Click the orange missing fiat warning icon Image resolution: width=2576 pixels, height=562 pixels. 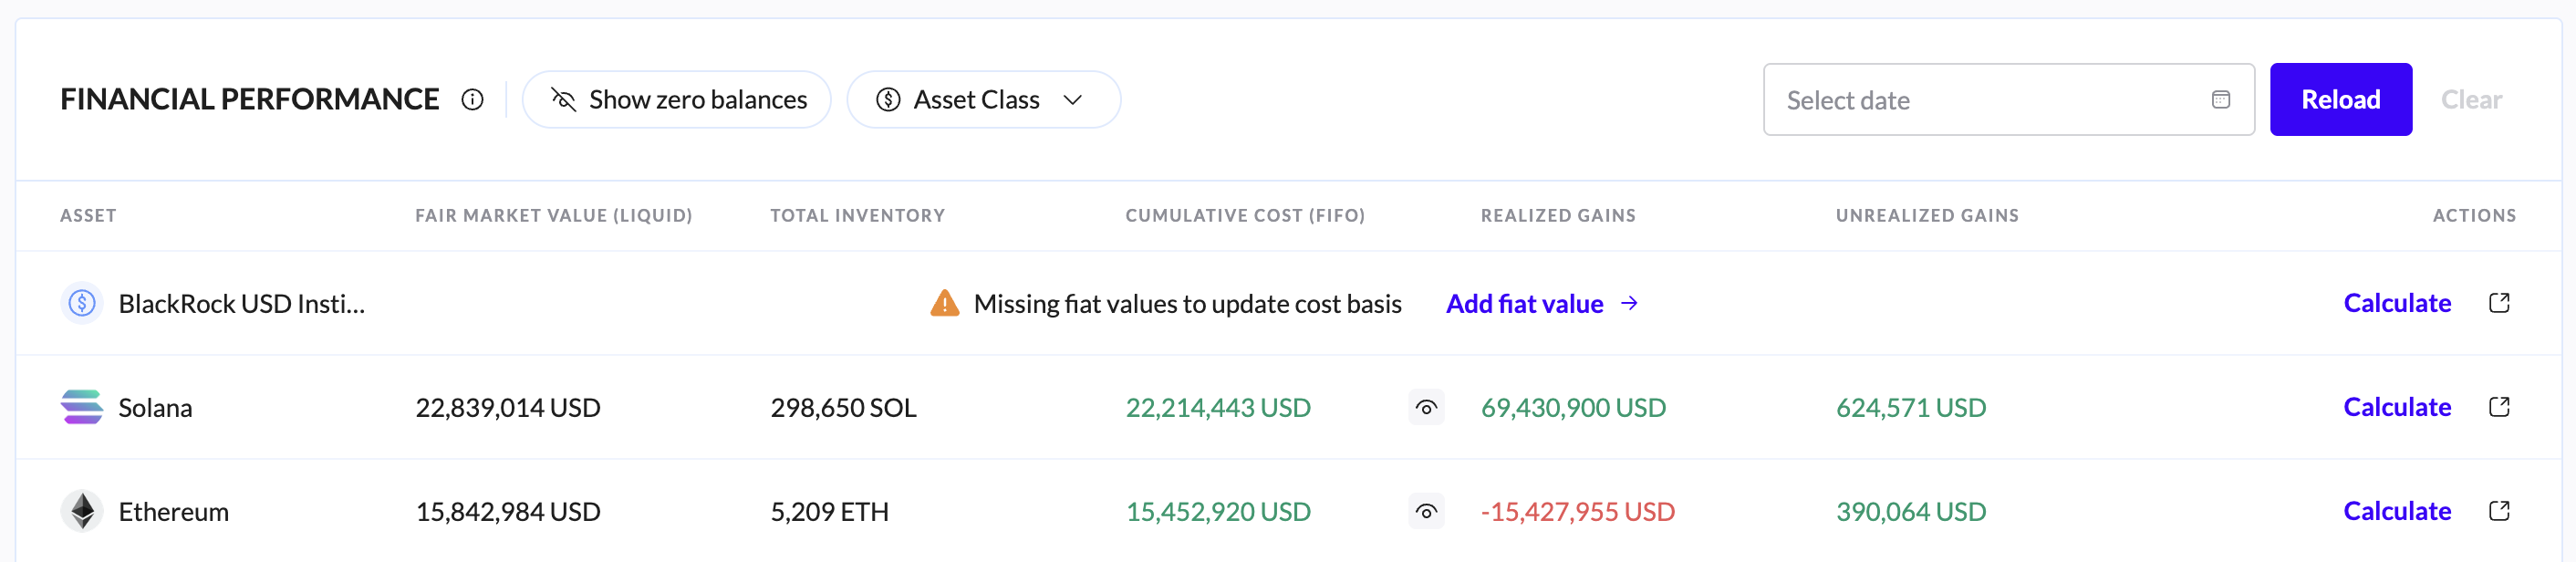pyautogui.click(x=944, y=303)
